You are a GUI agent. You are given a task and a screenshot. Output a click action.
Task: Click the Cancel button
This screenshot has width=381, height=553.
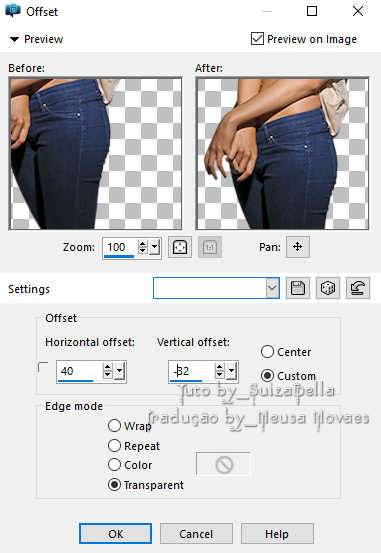[x=196, y=534]
